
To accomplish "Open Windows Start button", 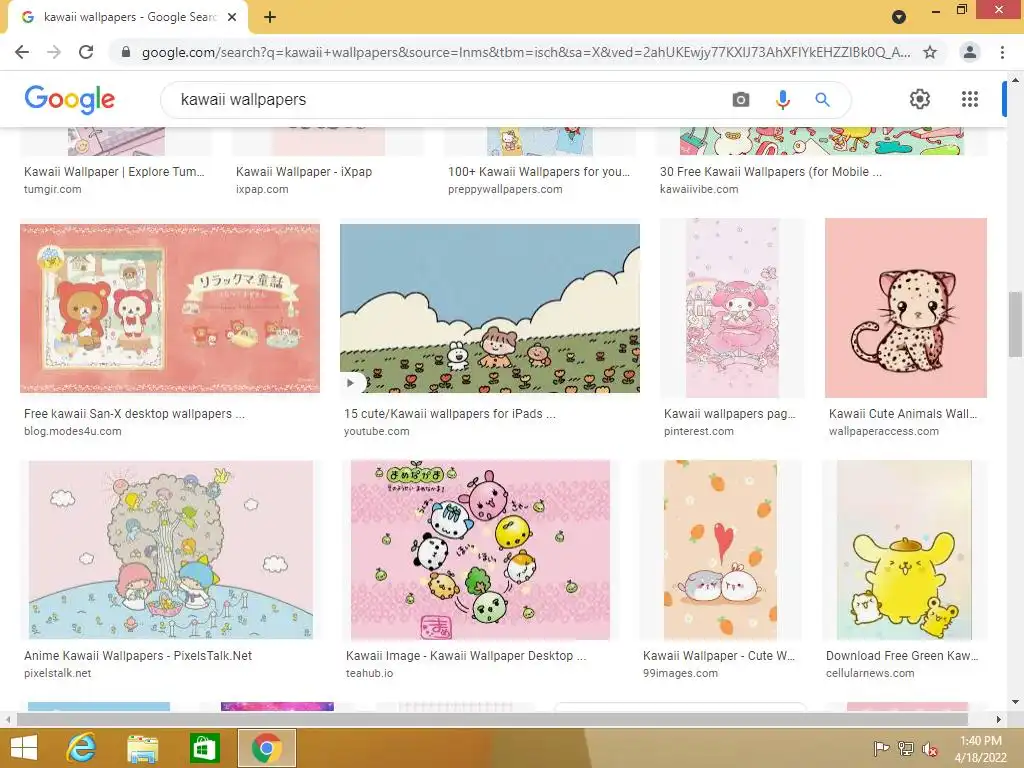I will 24,747.
